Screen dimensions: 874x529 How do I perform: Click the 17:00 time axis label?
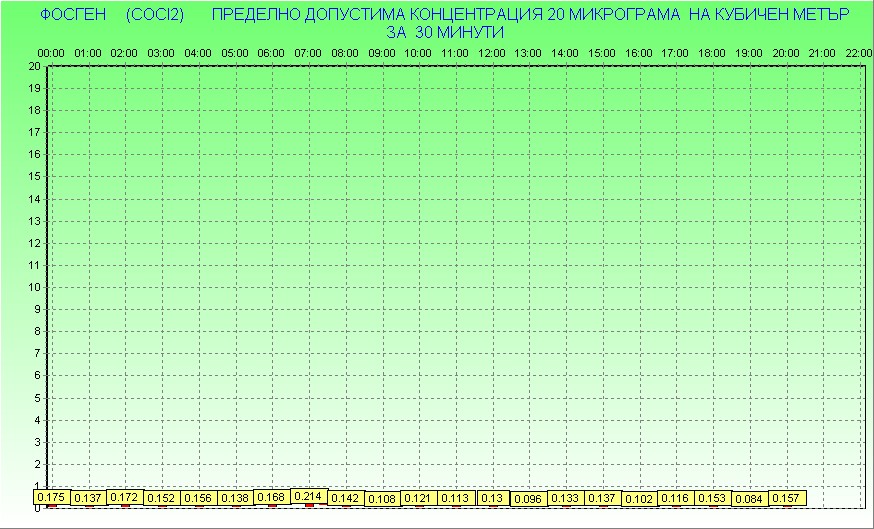[x=674, y=54]
